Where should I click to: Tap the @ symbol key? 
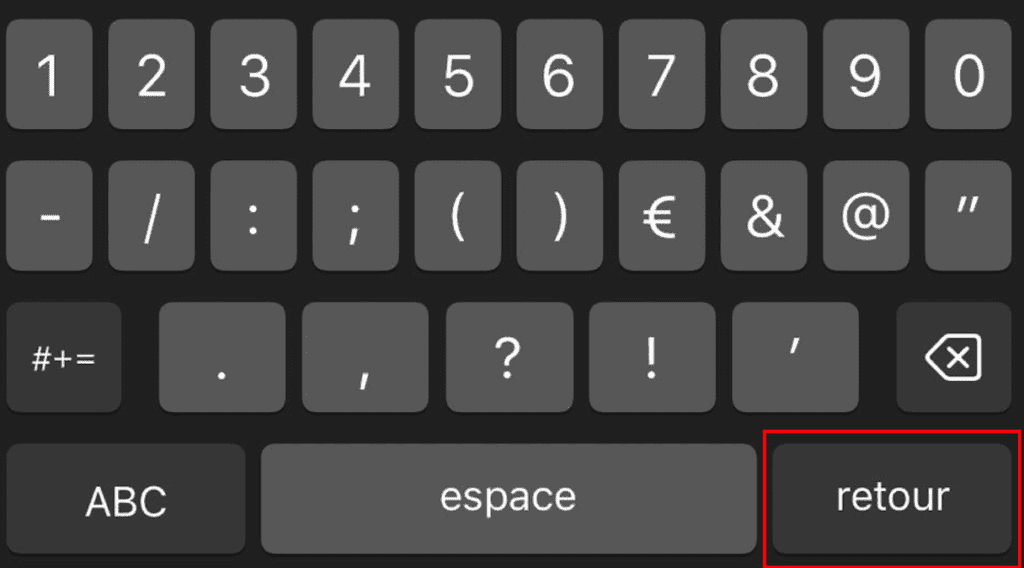(x=866, y=216)
